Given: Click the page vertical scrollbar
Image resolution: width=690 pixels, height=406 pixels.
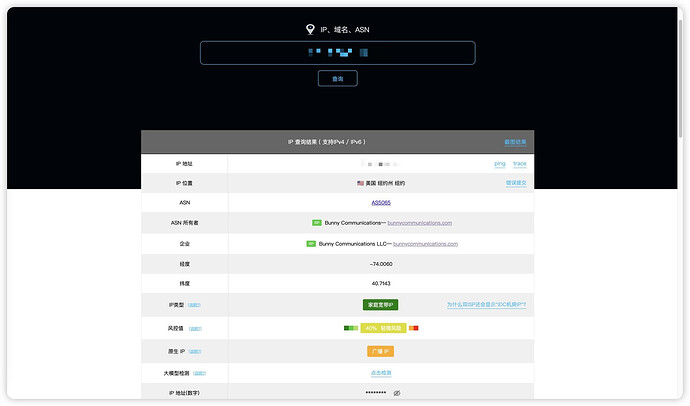Looking at the screenshot, I should 681,79.
